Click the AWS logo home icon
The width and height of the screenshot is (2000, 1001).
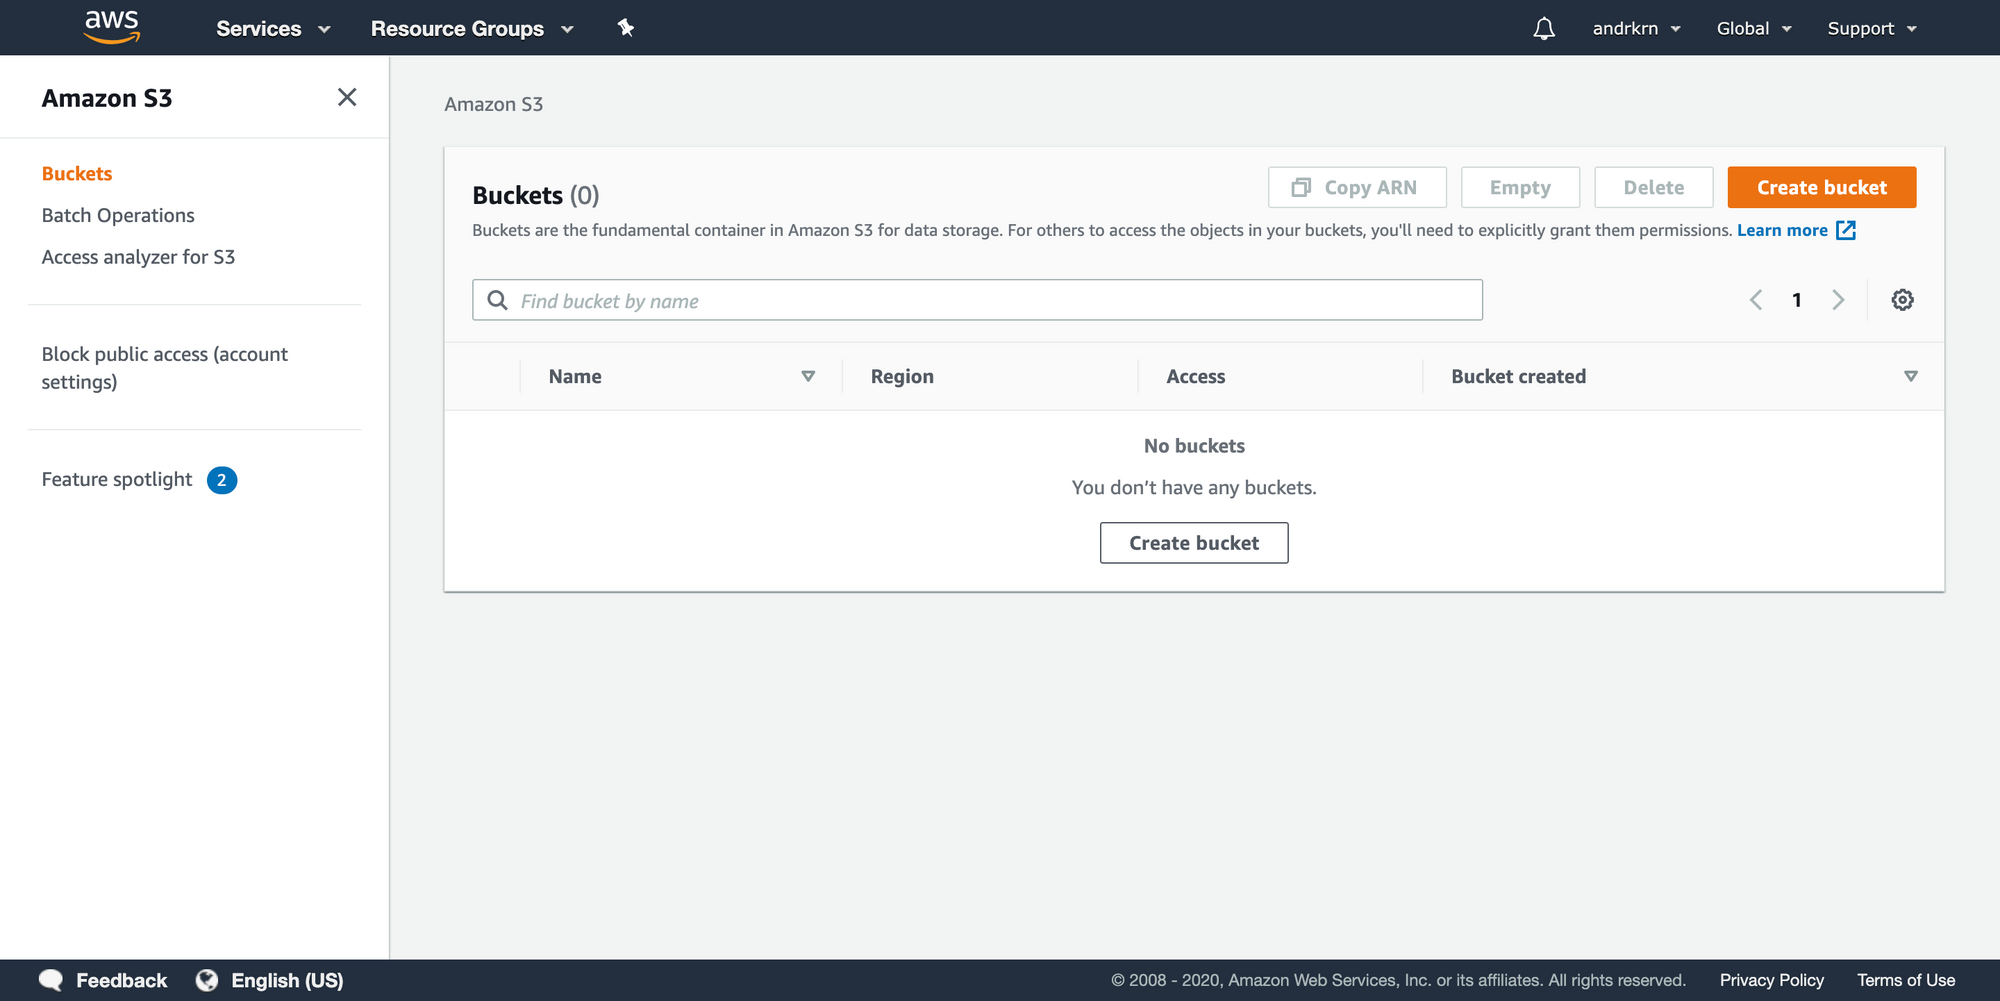point(111,27)
